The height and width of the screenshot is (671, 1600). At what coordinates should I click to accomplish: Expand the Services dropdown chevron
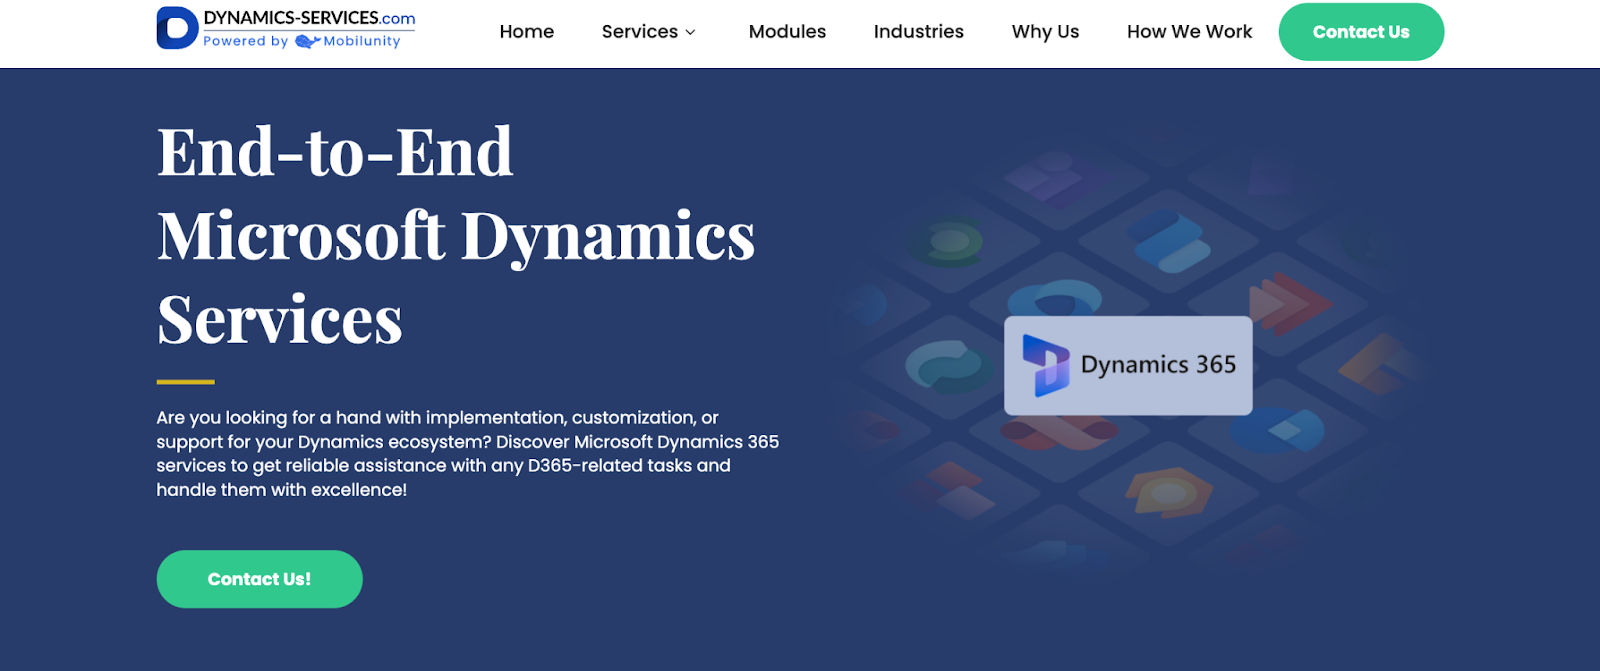pos(690,32)
